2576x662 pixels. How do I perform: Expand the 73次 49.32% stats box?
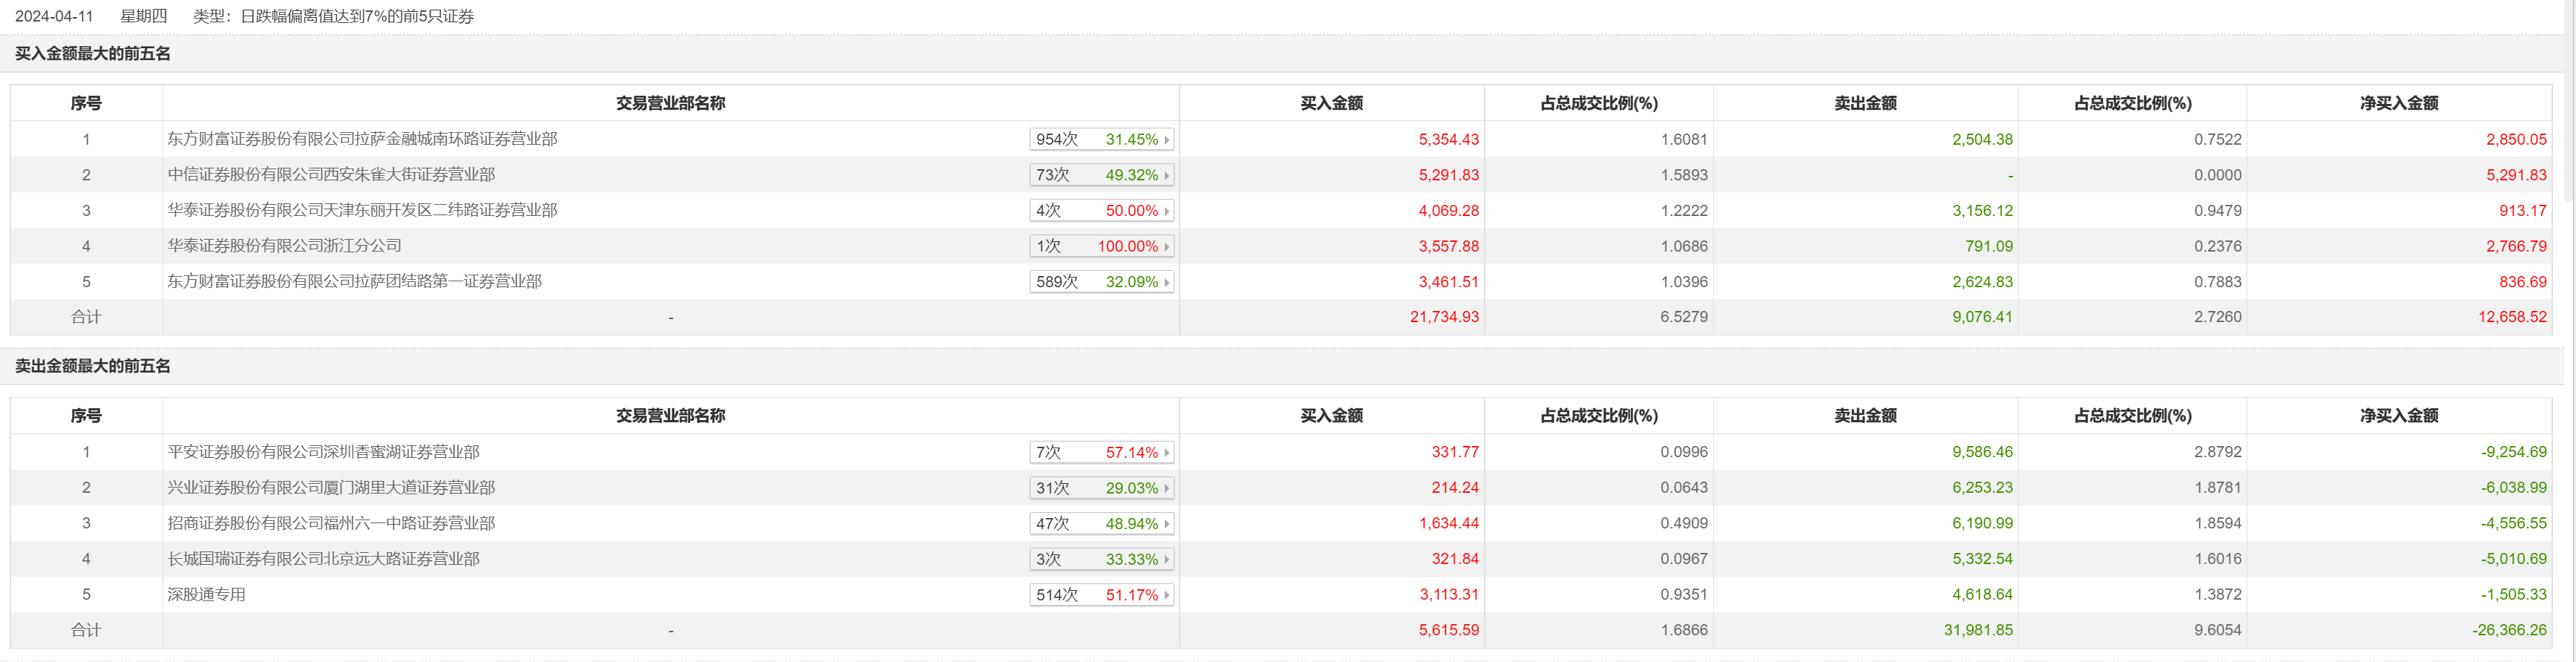pos(1101,175)
